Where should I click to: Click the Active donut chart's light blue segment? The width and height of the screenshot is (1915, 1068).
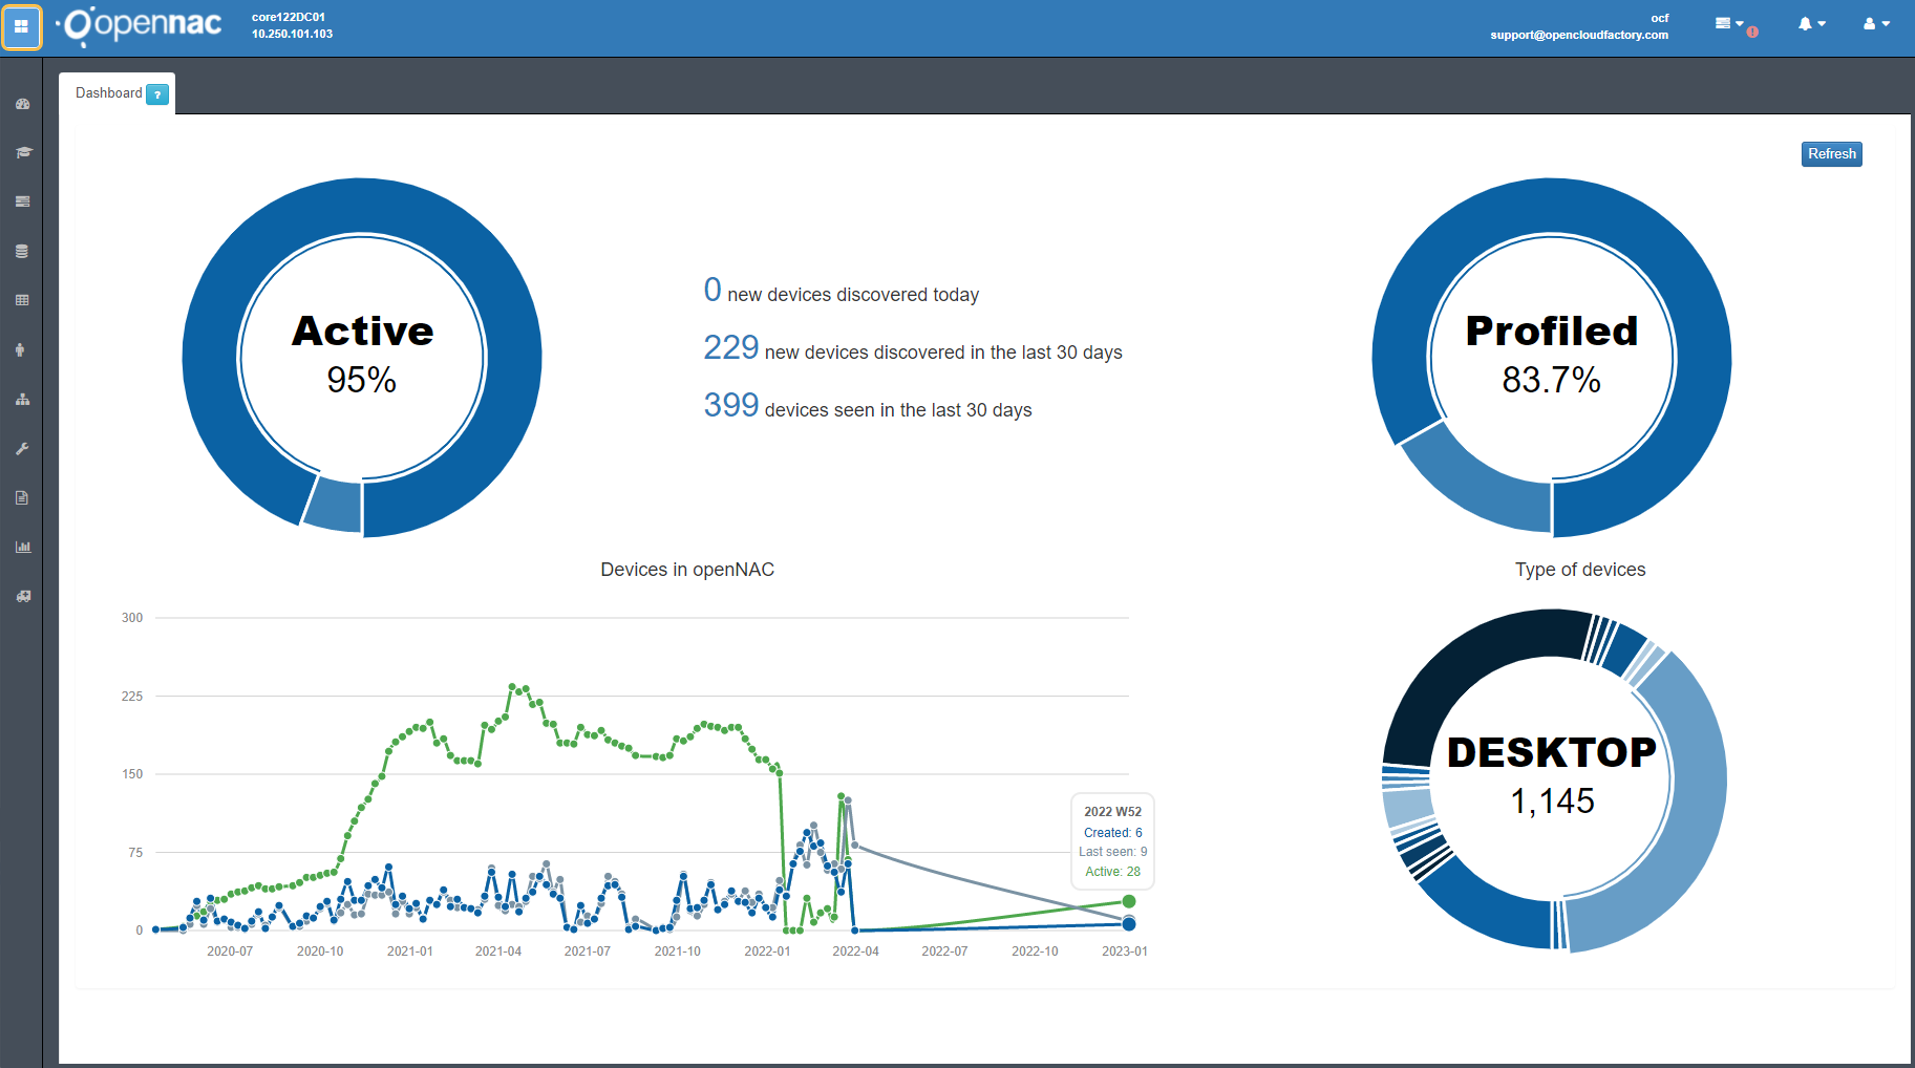[333, 505]
